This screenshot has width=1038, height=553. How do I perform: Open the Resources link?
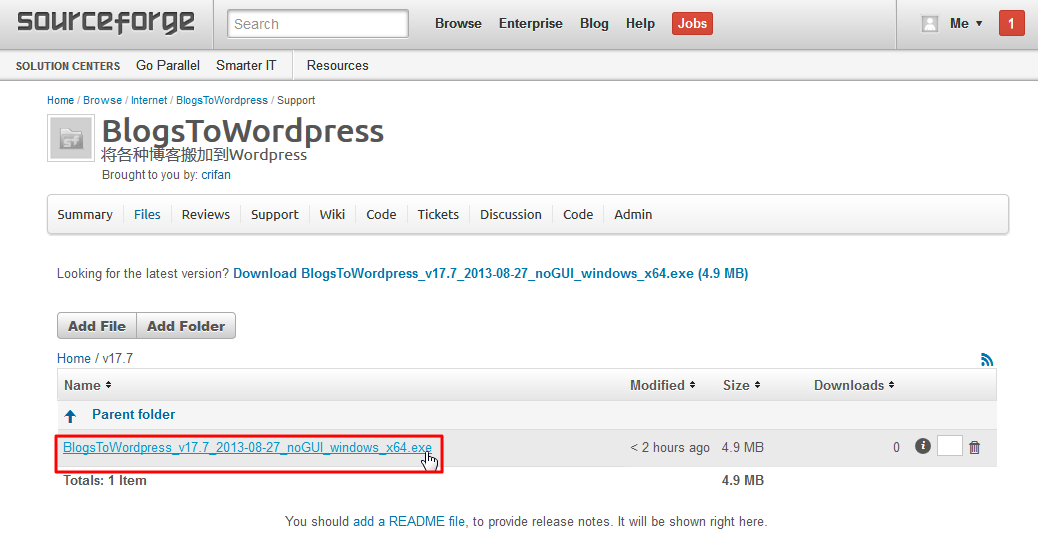point(337,66)
